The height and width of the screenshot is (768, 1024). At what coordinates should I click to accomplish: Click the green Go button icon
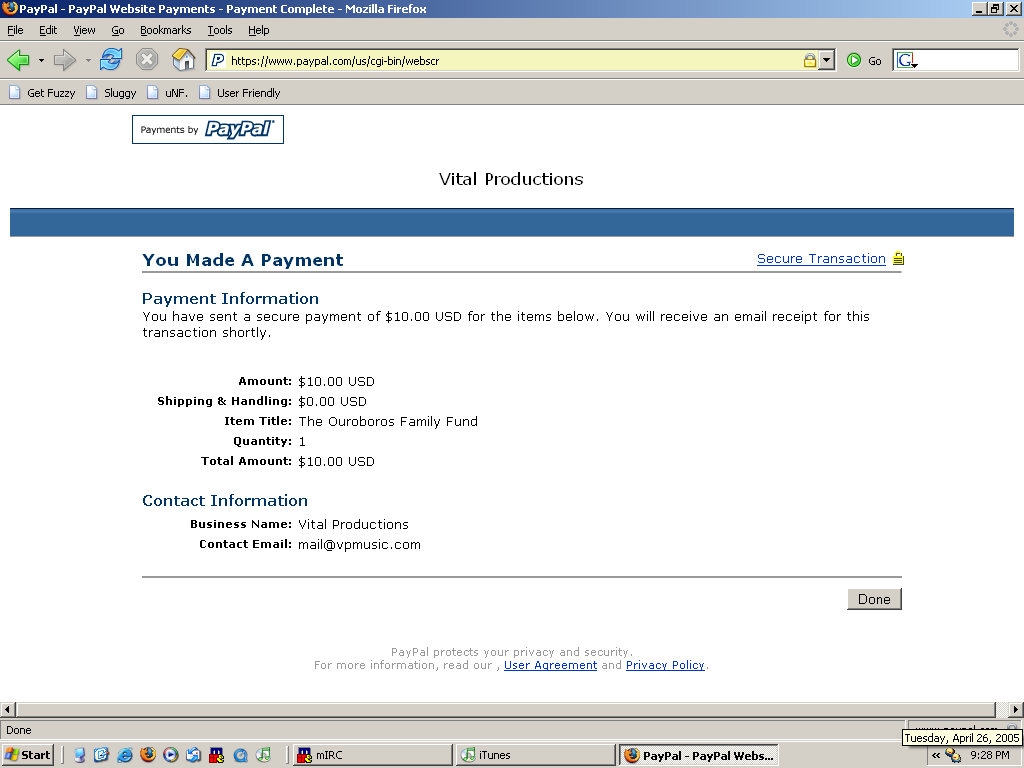(x=854, y=61)
